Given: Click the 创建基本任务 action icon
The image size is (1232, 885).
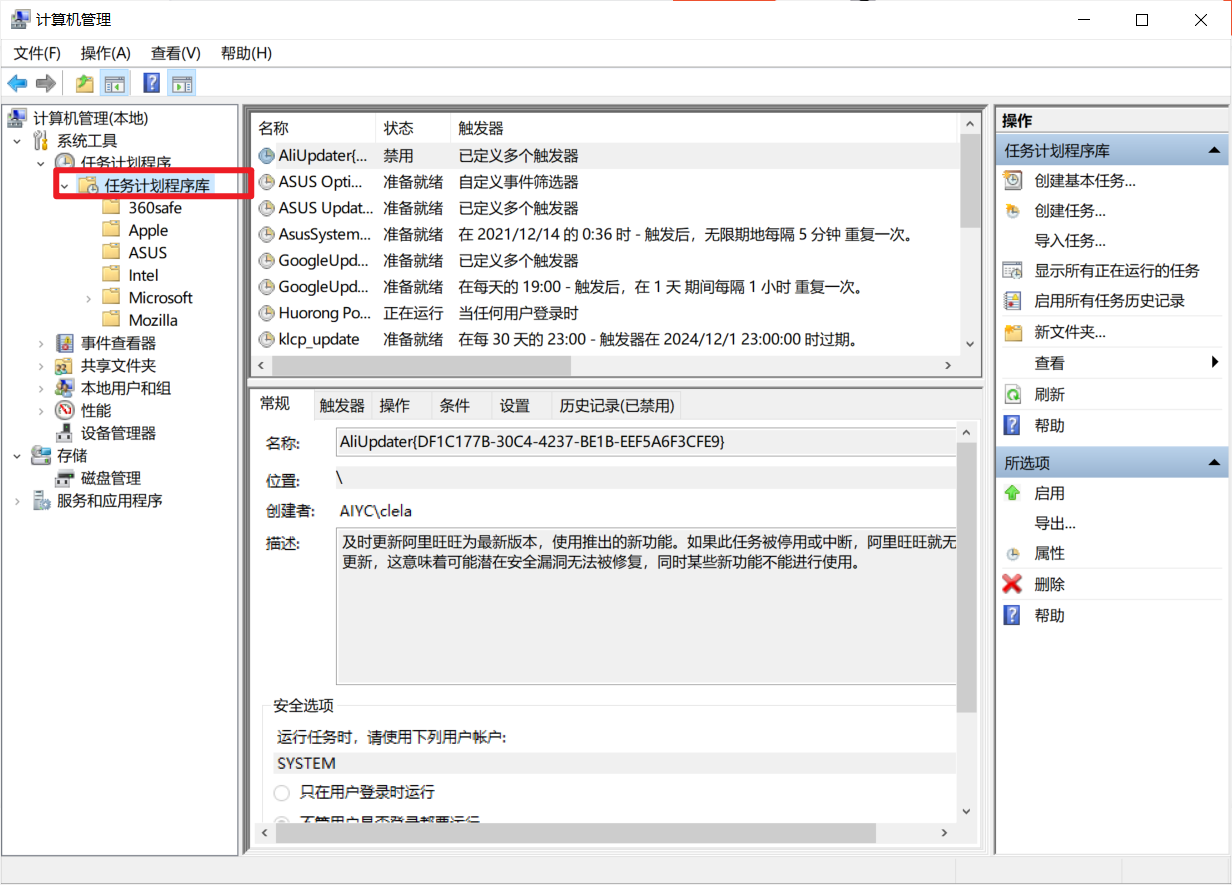Looking at the screenshot, I should 1013,180.
